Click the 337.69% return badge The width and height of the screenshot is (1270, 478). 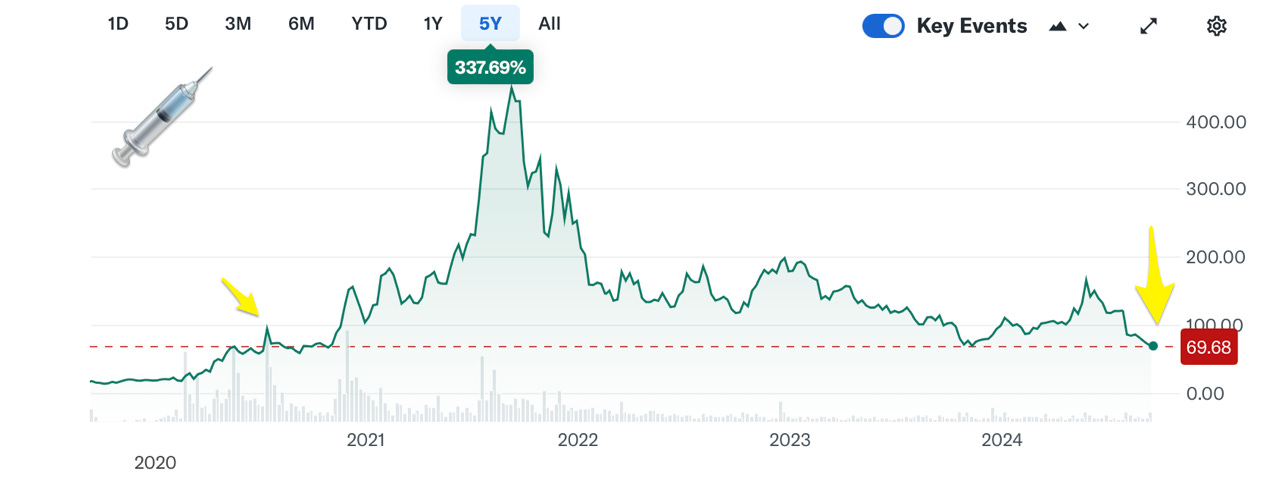(x=490, y=68)
